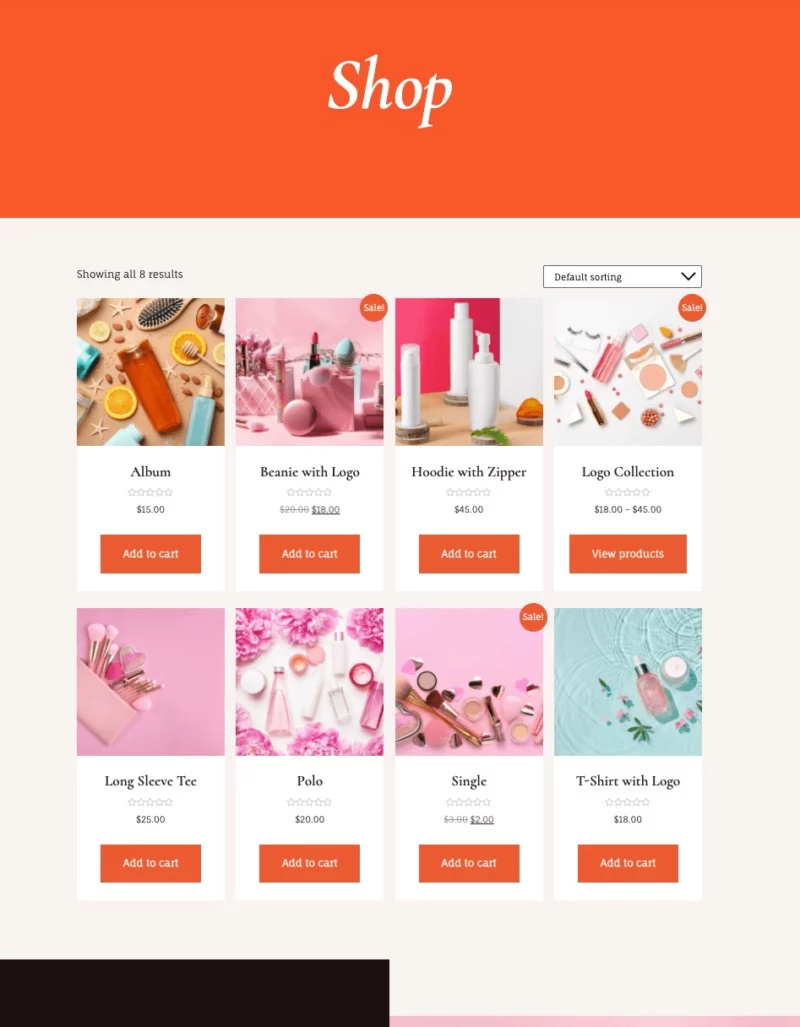
Task: Click the Sale badge on Single product
Action: click(x=533, y=617)
